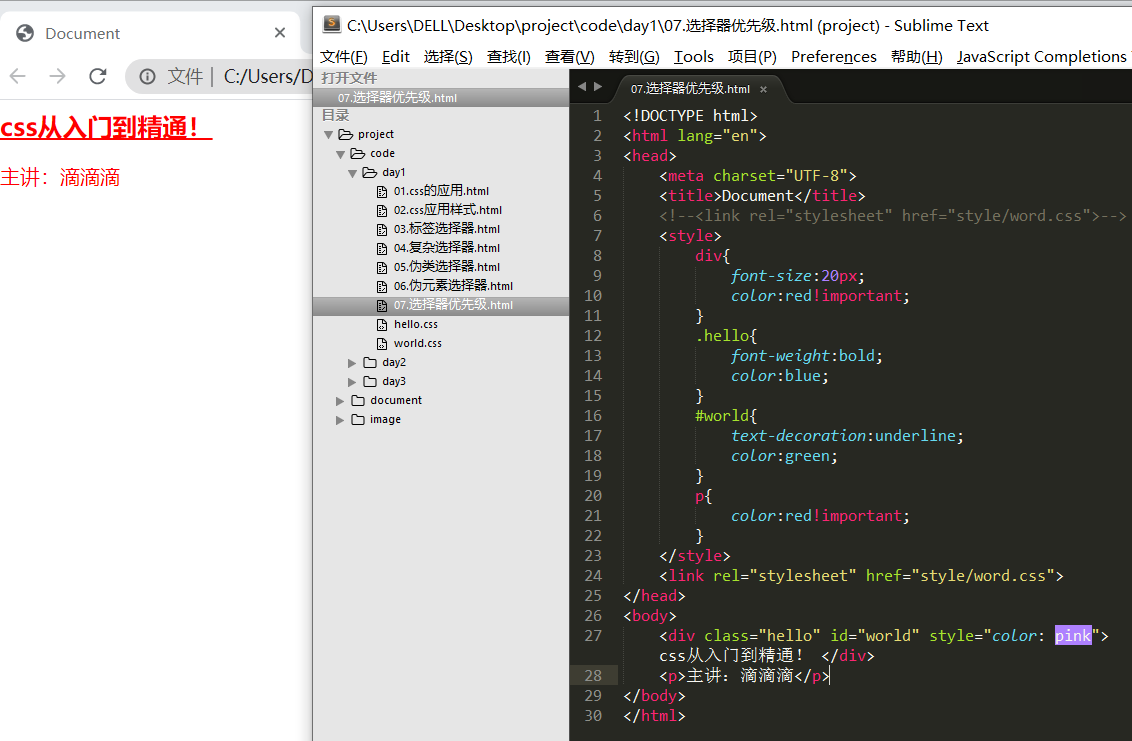The image size is (1132, 741).
Task: Open the Preferences menu
Action: click(833, 56)
